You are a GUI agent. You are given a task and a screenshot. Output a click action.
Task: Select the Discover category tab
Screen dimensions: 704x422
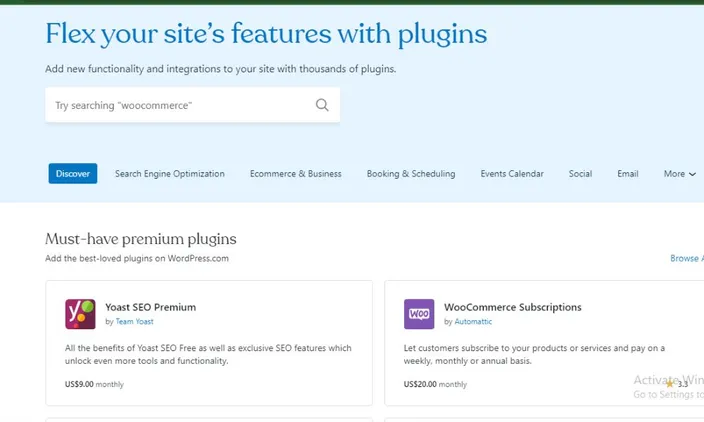point(73,174)
